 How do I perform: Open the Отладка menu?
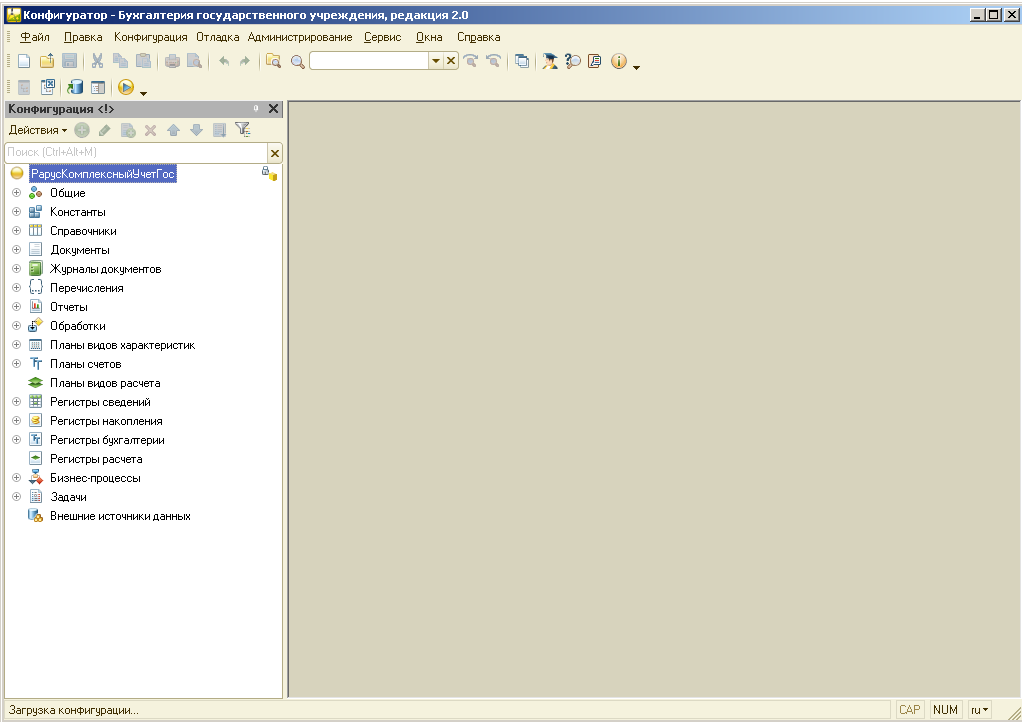pos(218,37)
